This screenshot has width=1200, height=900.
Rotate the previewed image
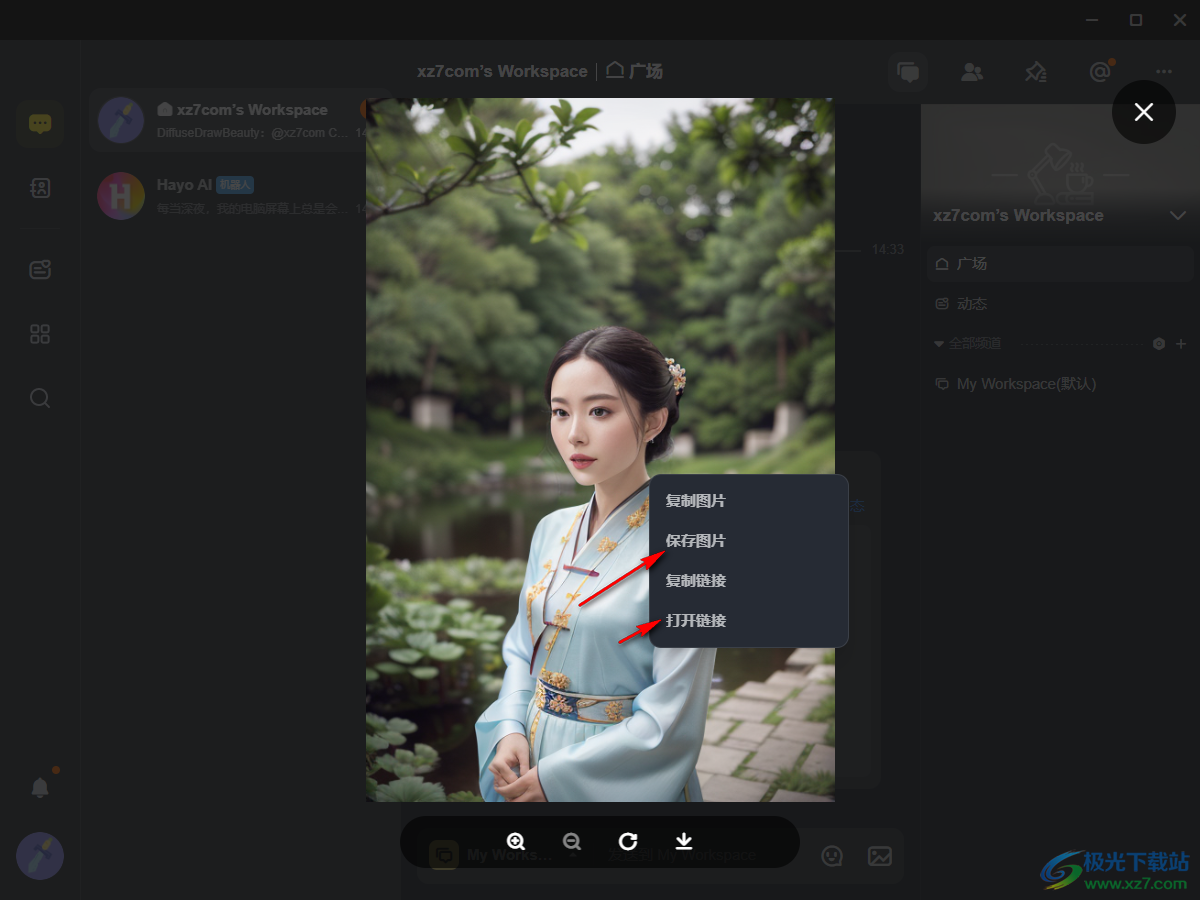pyautogui.click(x=628, y=842)
